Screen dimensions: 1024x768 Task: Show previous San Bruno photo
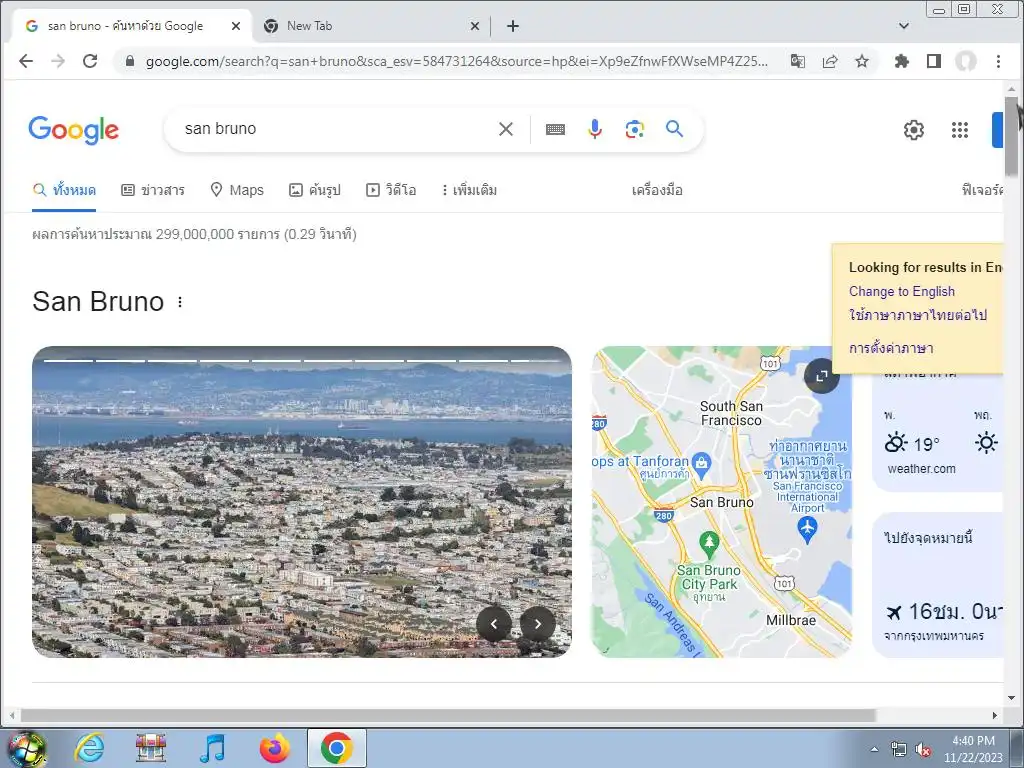pyautogui.click(x=494, y=624)
